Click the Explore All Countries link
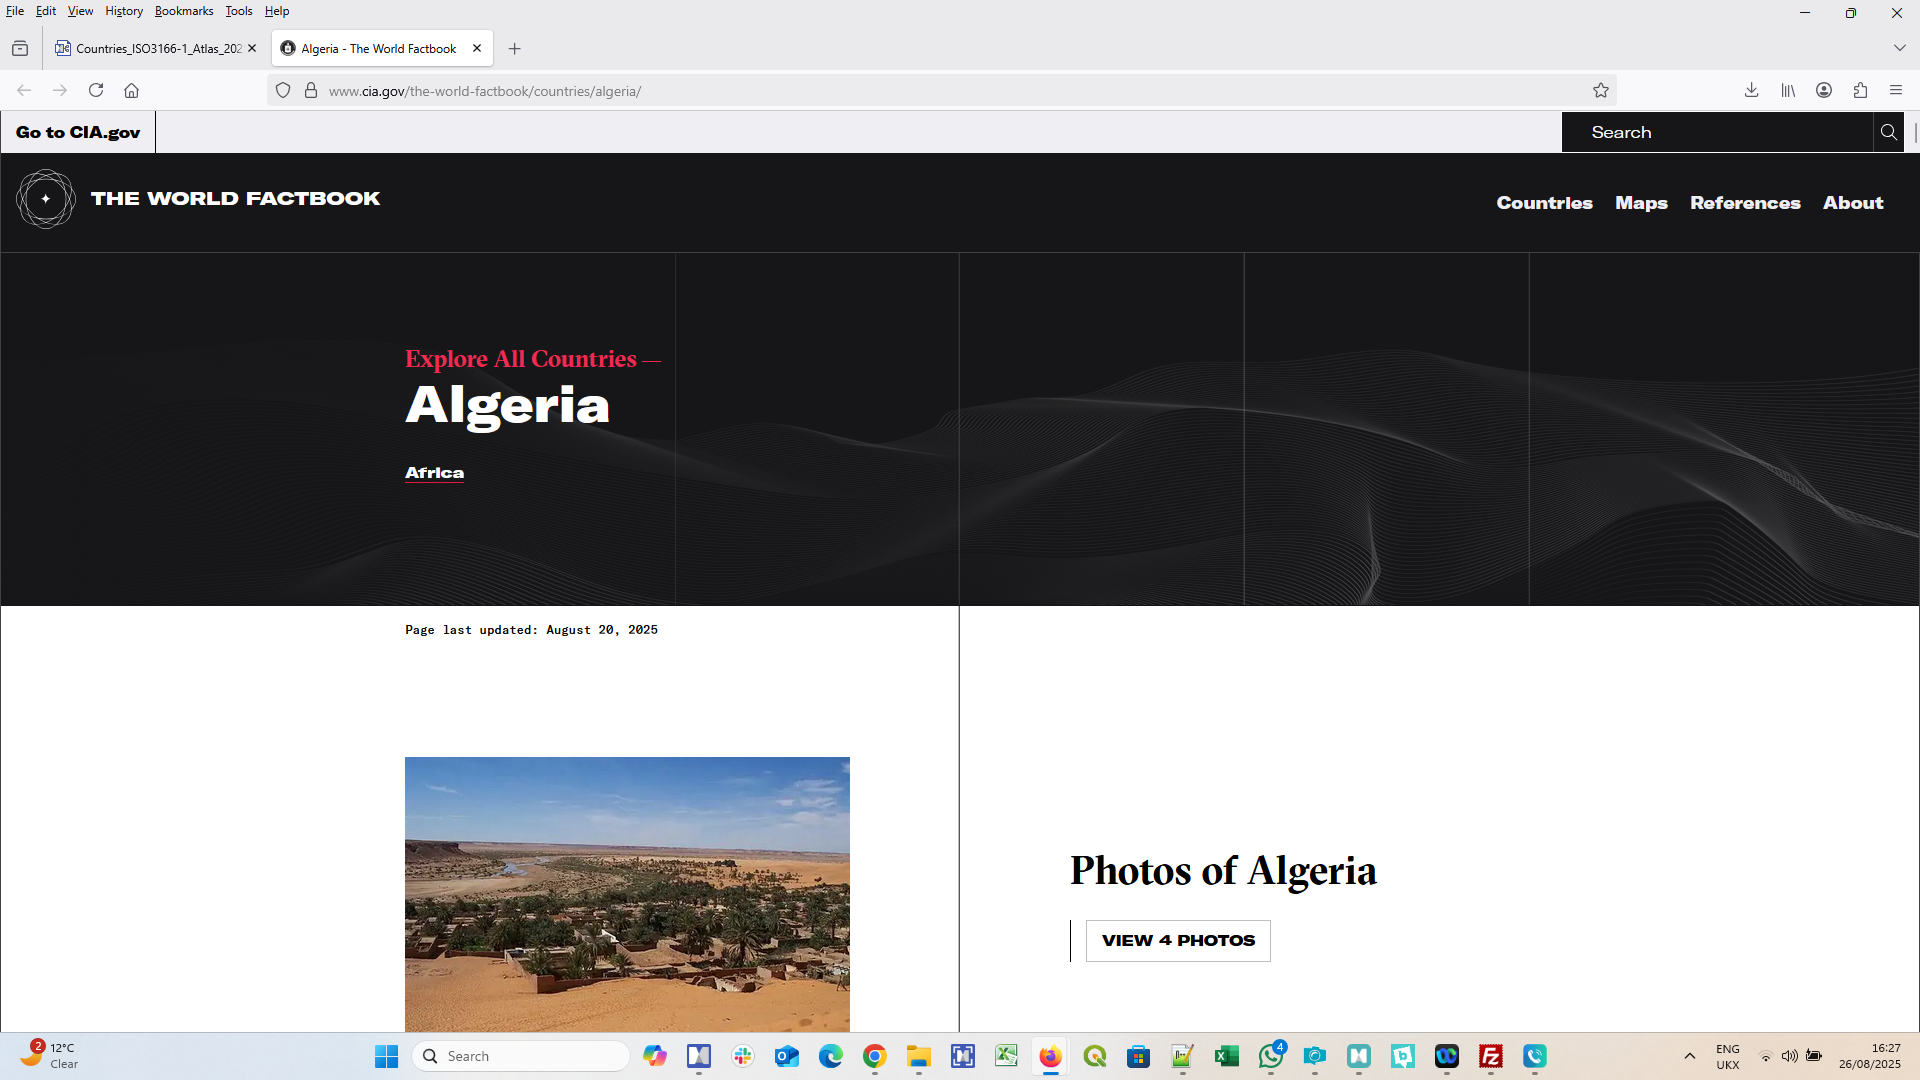1920x1080 pixels. [520, 359]
